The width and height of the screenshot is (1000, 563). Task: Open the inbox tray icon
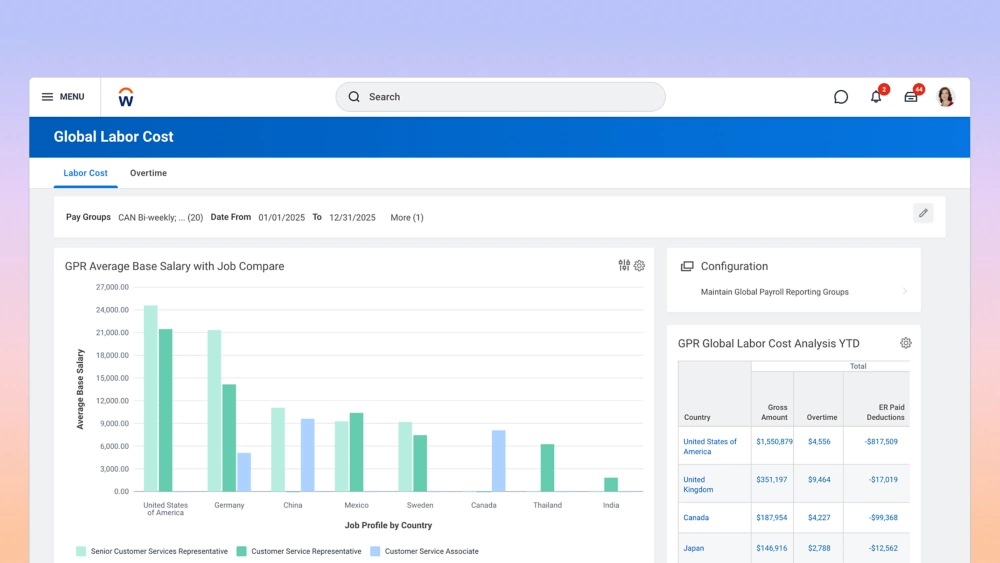click(x=911, y=97)
